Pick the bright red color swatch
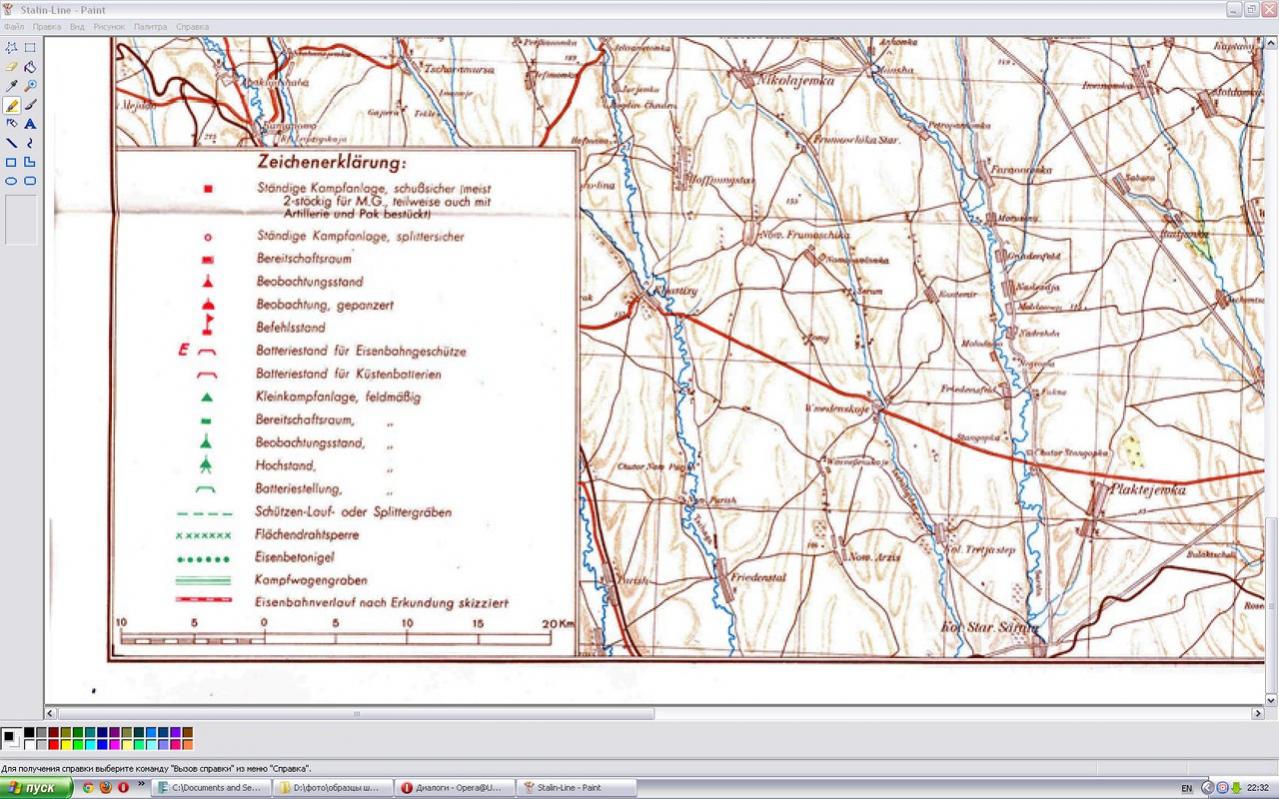Viewport: 1279px width, 799px height. (x=53, y=745)
